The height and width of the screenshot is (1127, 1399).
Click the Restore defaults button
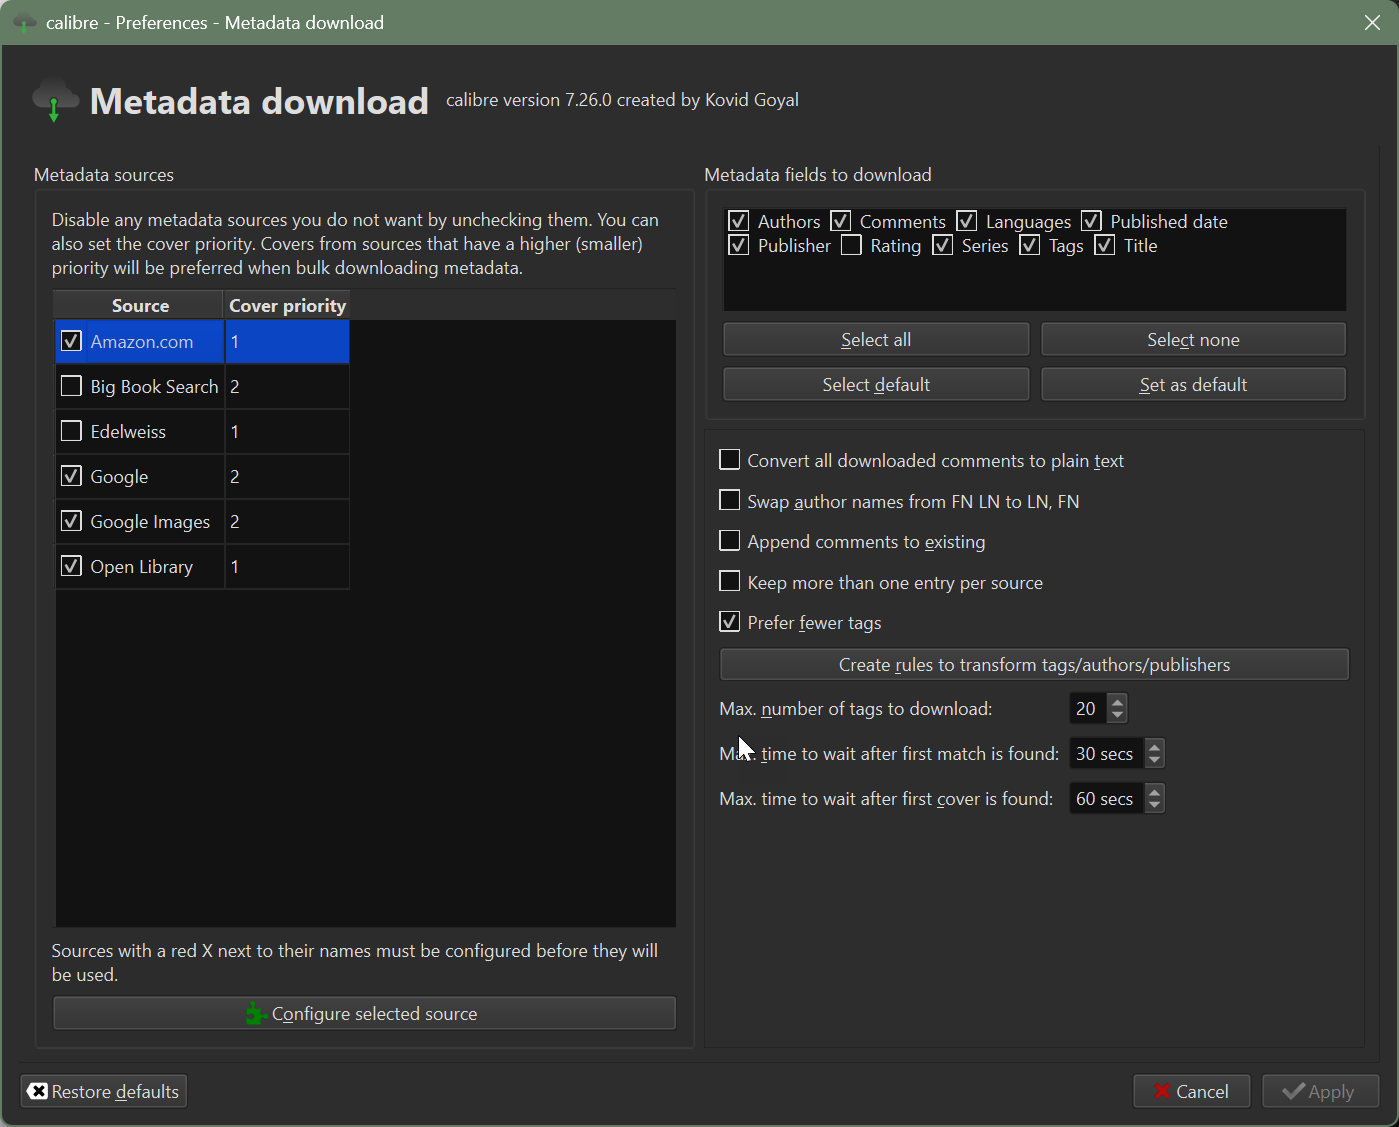click(104, 1091)
